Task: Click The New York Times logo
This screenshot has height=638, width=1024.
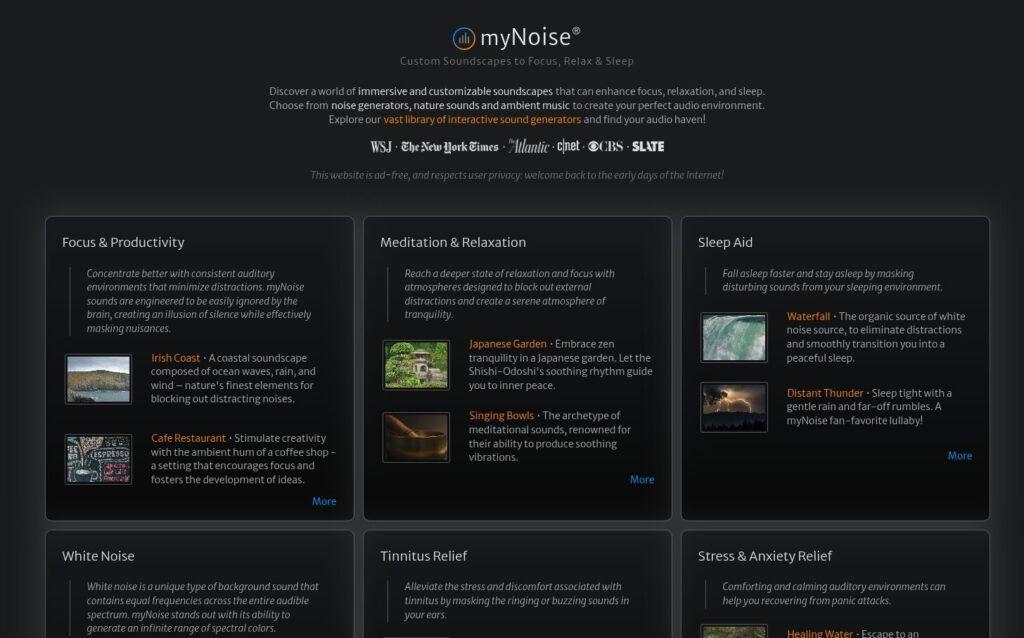Action: pos(449,147)
